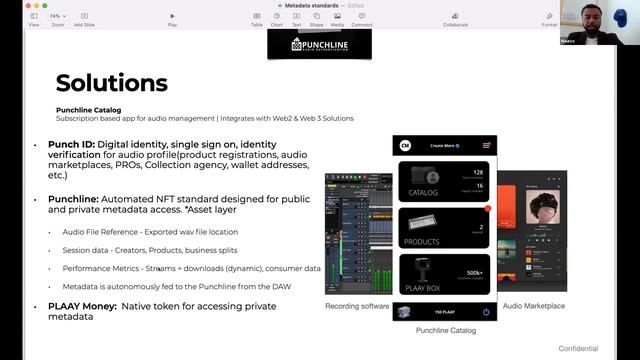This screenshot has height=360, width=640.
Task: Add a Text box from the toolbar
Action: [x=296, y=19]
